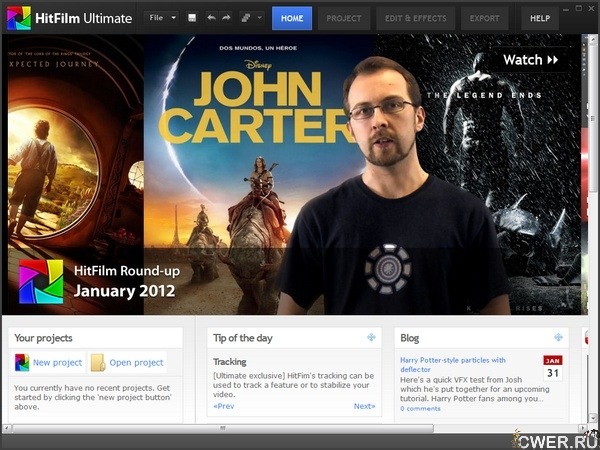Click the pencil options icon in toolbar
Screen dimensions: 600x450
point(246,18)
